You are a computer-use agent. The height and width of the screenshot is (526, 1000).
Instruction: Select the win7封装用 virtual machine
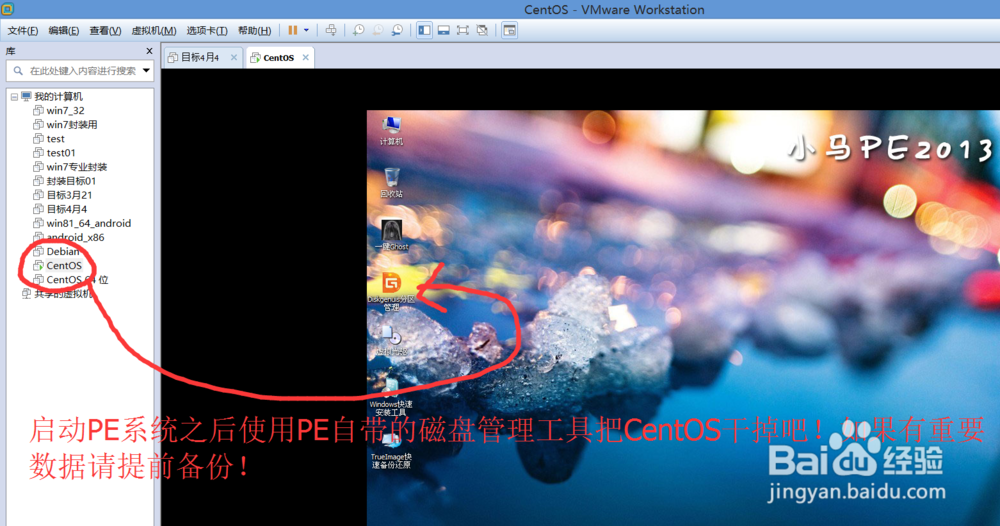72,125
